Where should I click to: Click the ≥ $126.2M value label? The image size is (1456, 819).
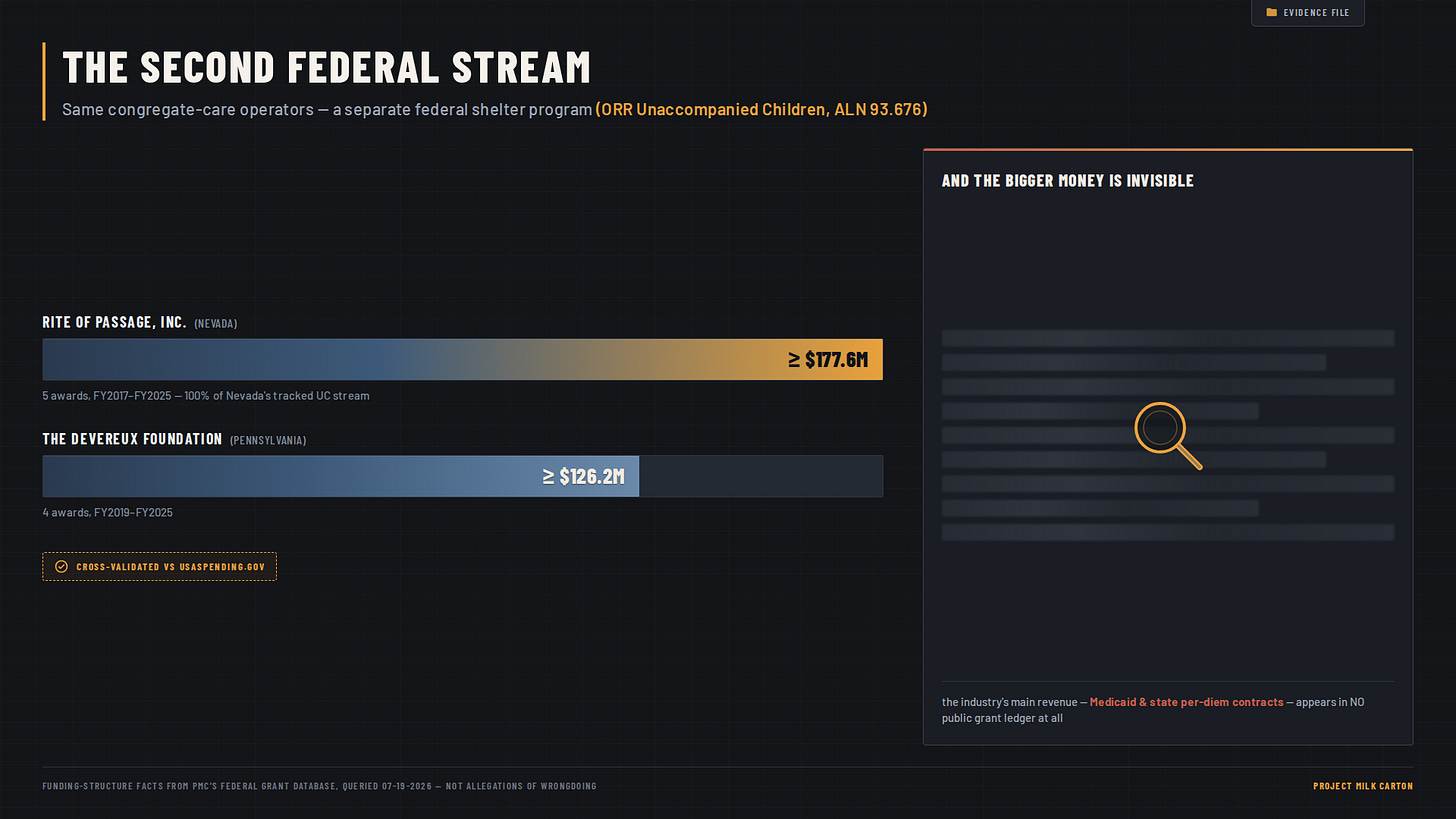click(x=584, y=477)
